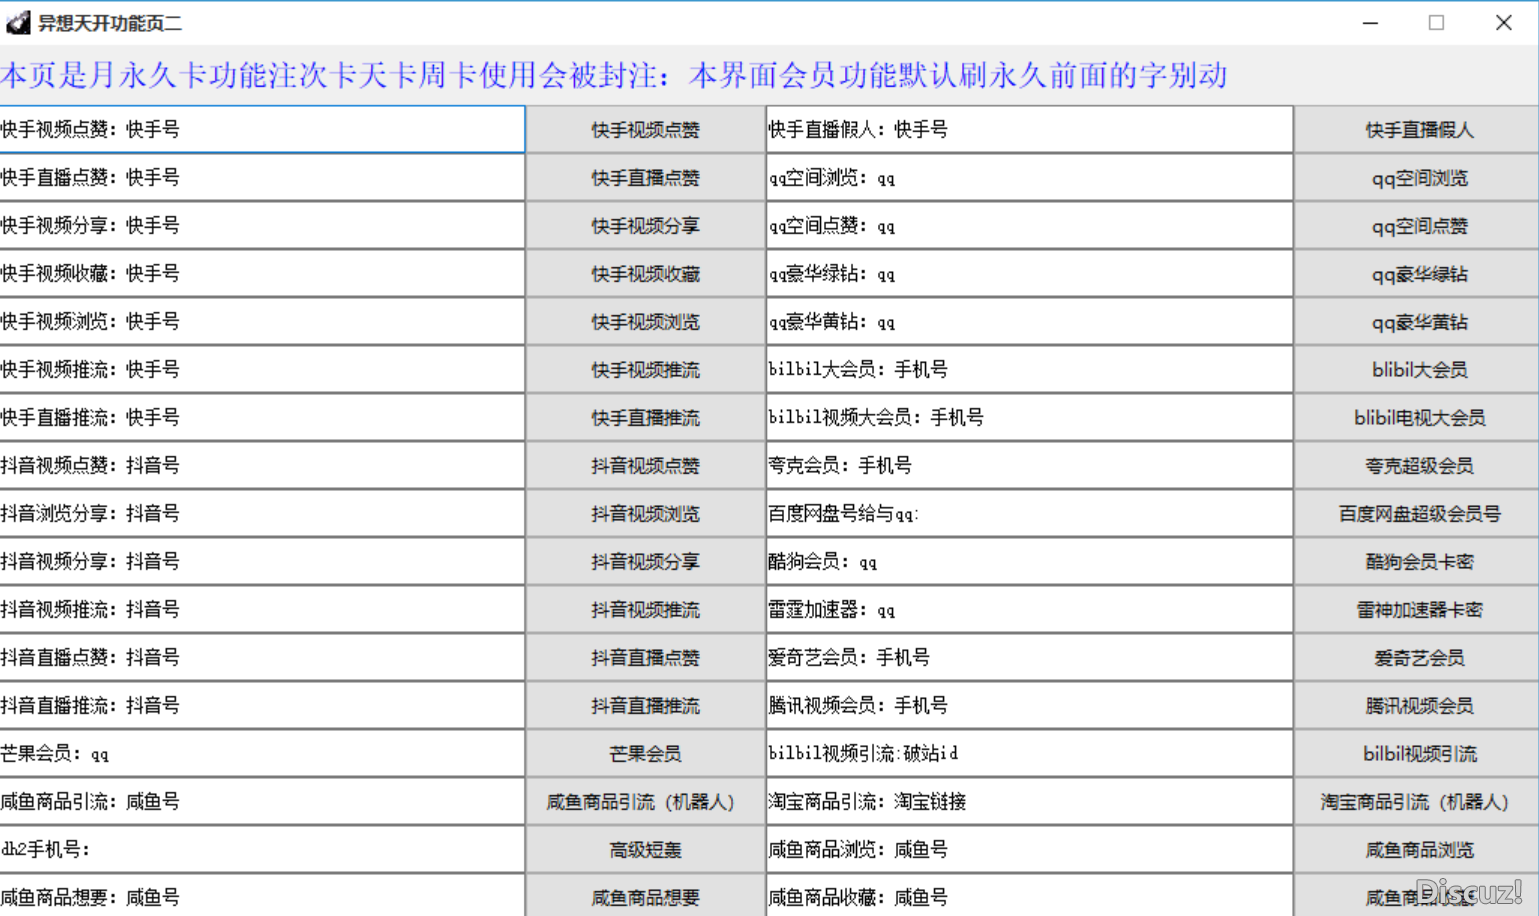Viewport: 1539px width, 916px height.
Task: Click the 快手直播推流 button
Action: pyautogui.click(x=645, y=418)
